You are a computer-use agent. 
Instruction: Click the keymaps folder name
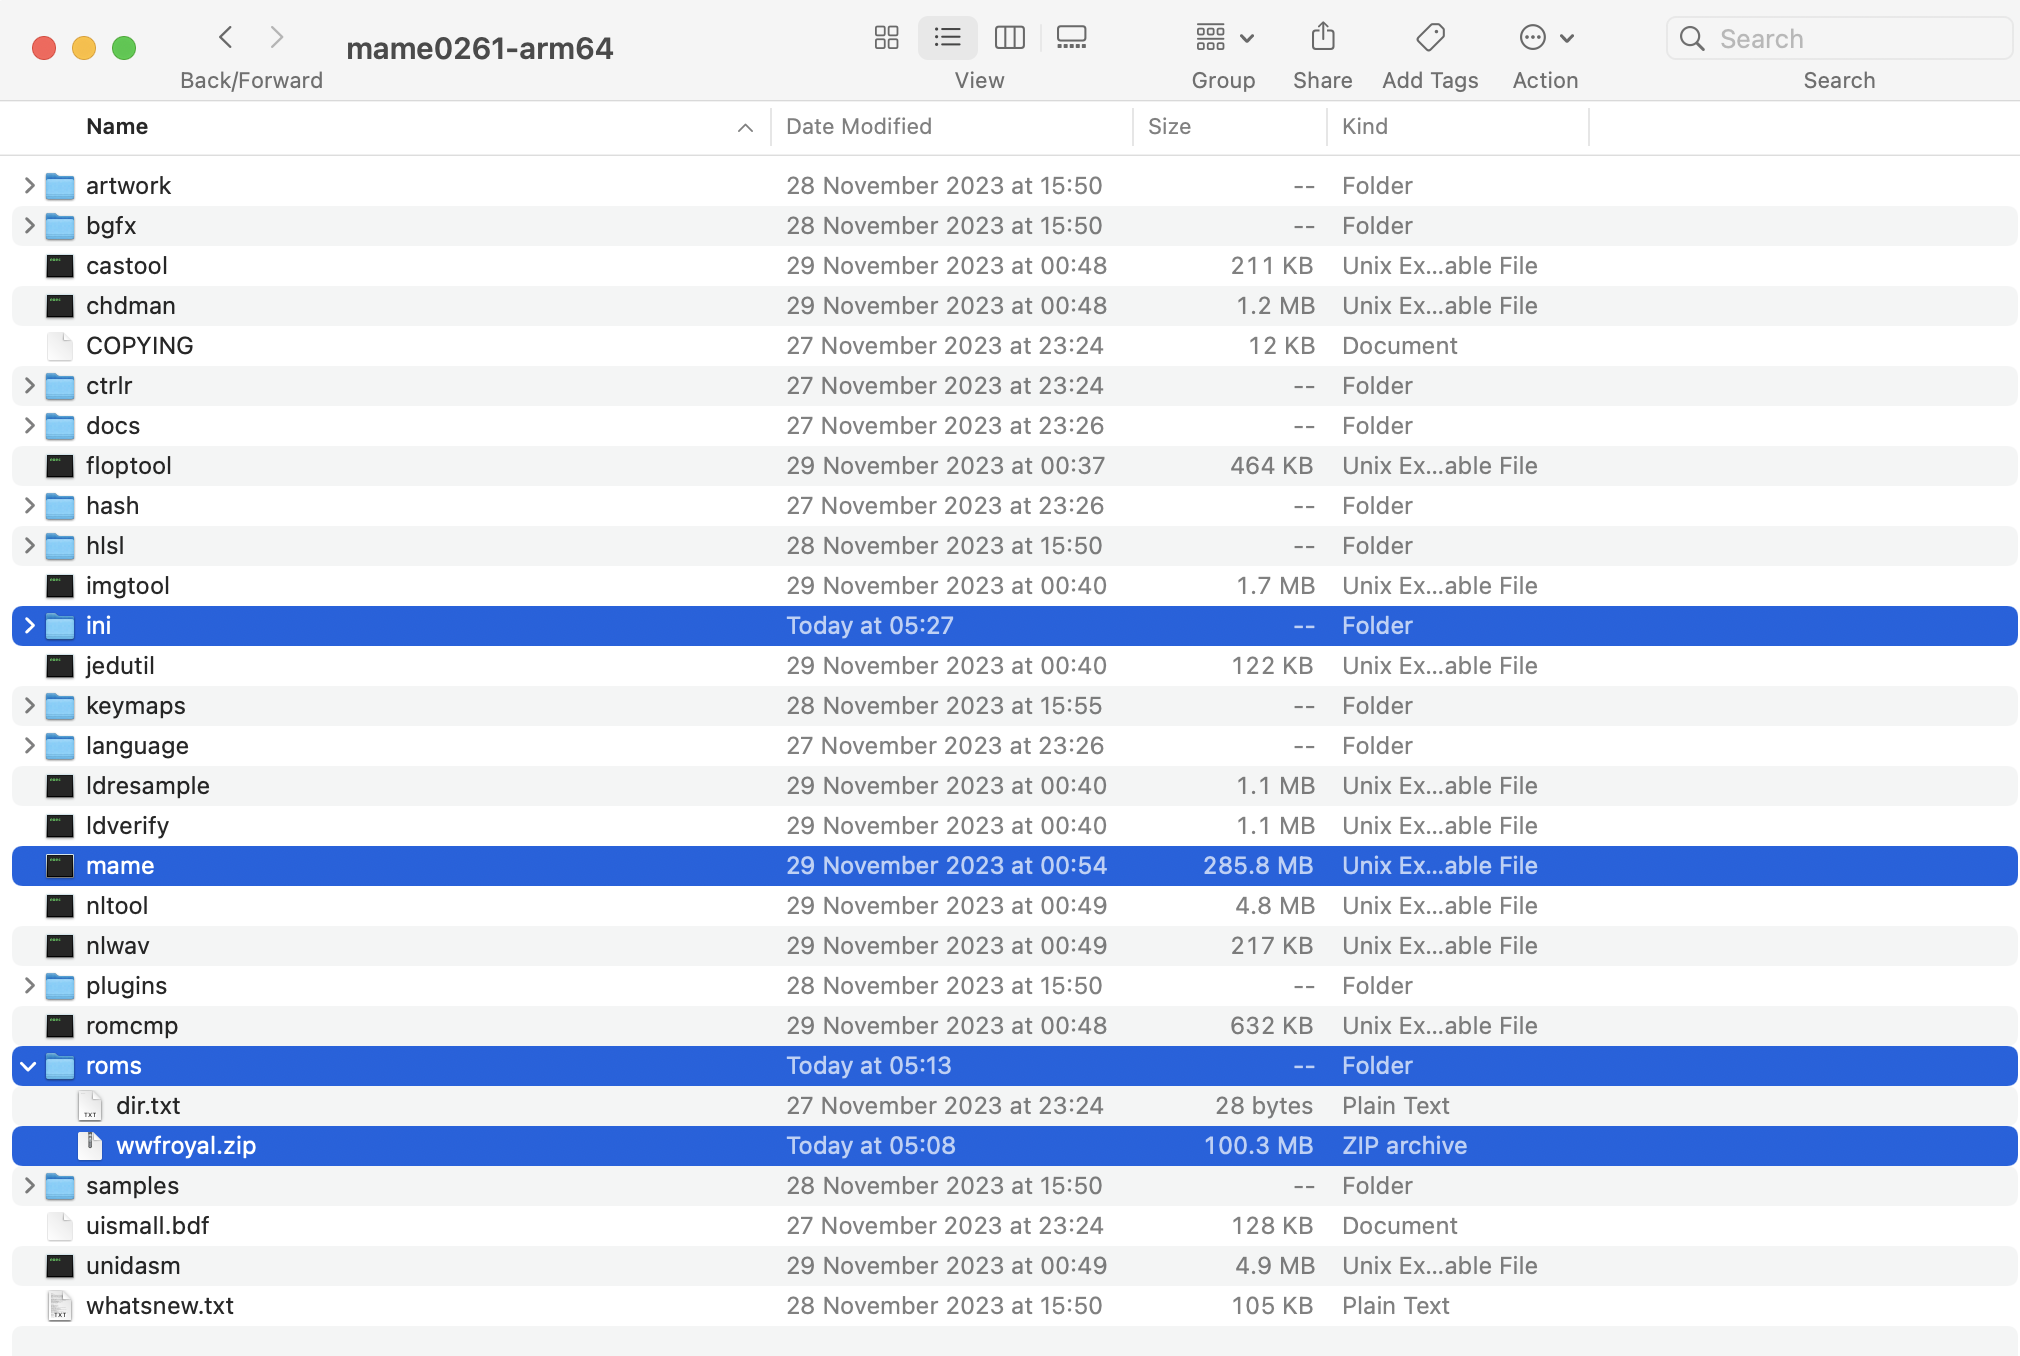tap(136, 706)
